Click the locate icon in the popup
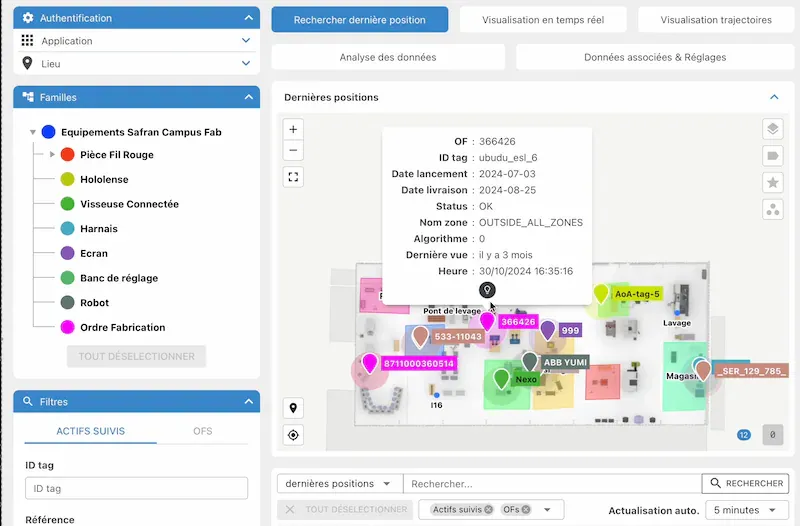Screen dimensions: 800x526 tap(487, 290)
